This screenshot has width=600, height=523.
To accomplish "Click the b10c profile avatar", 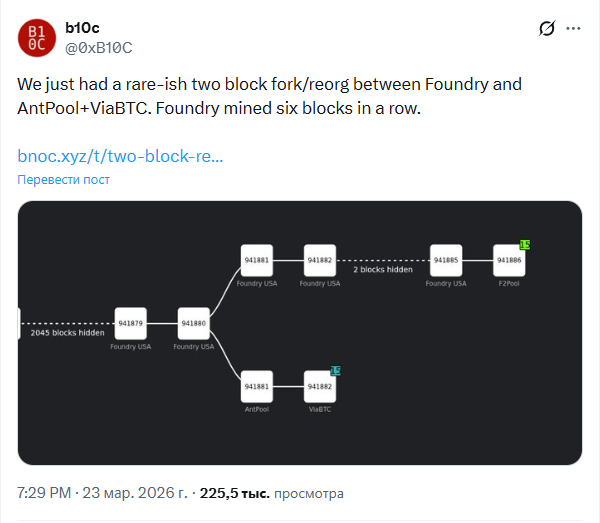I will coord(36,36).
